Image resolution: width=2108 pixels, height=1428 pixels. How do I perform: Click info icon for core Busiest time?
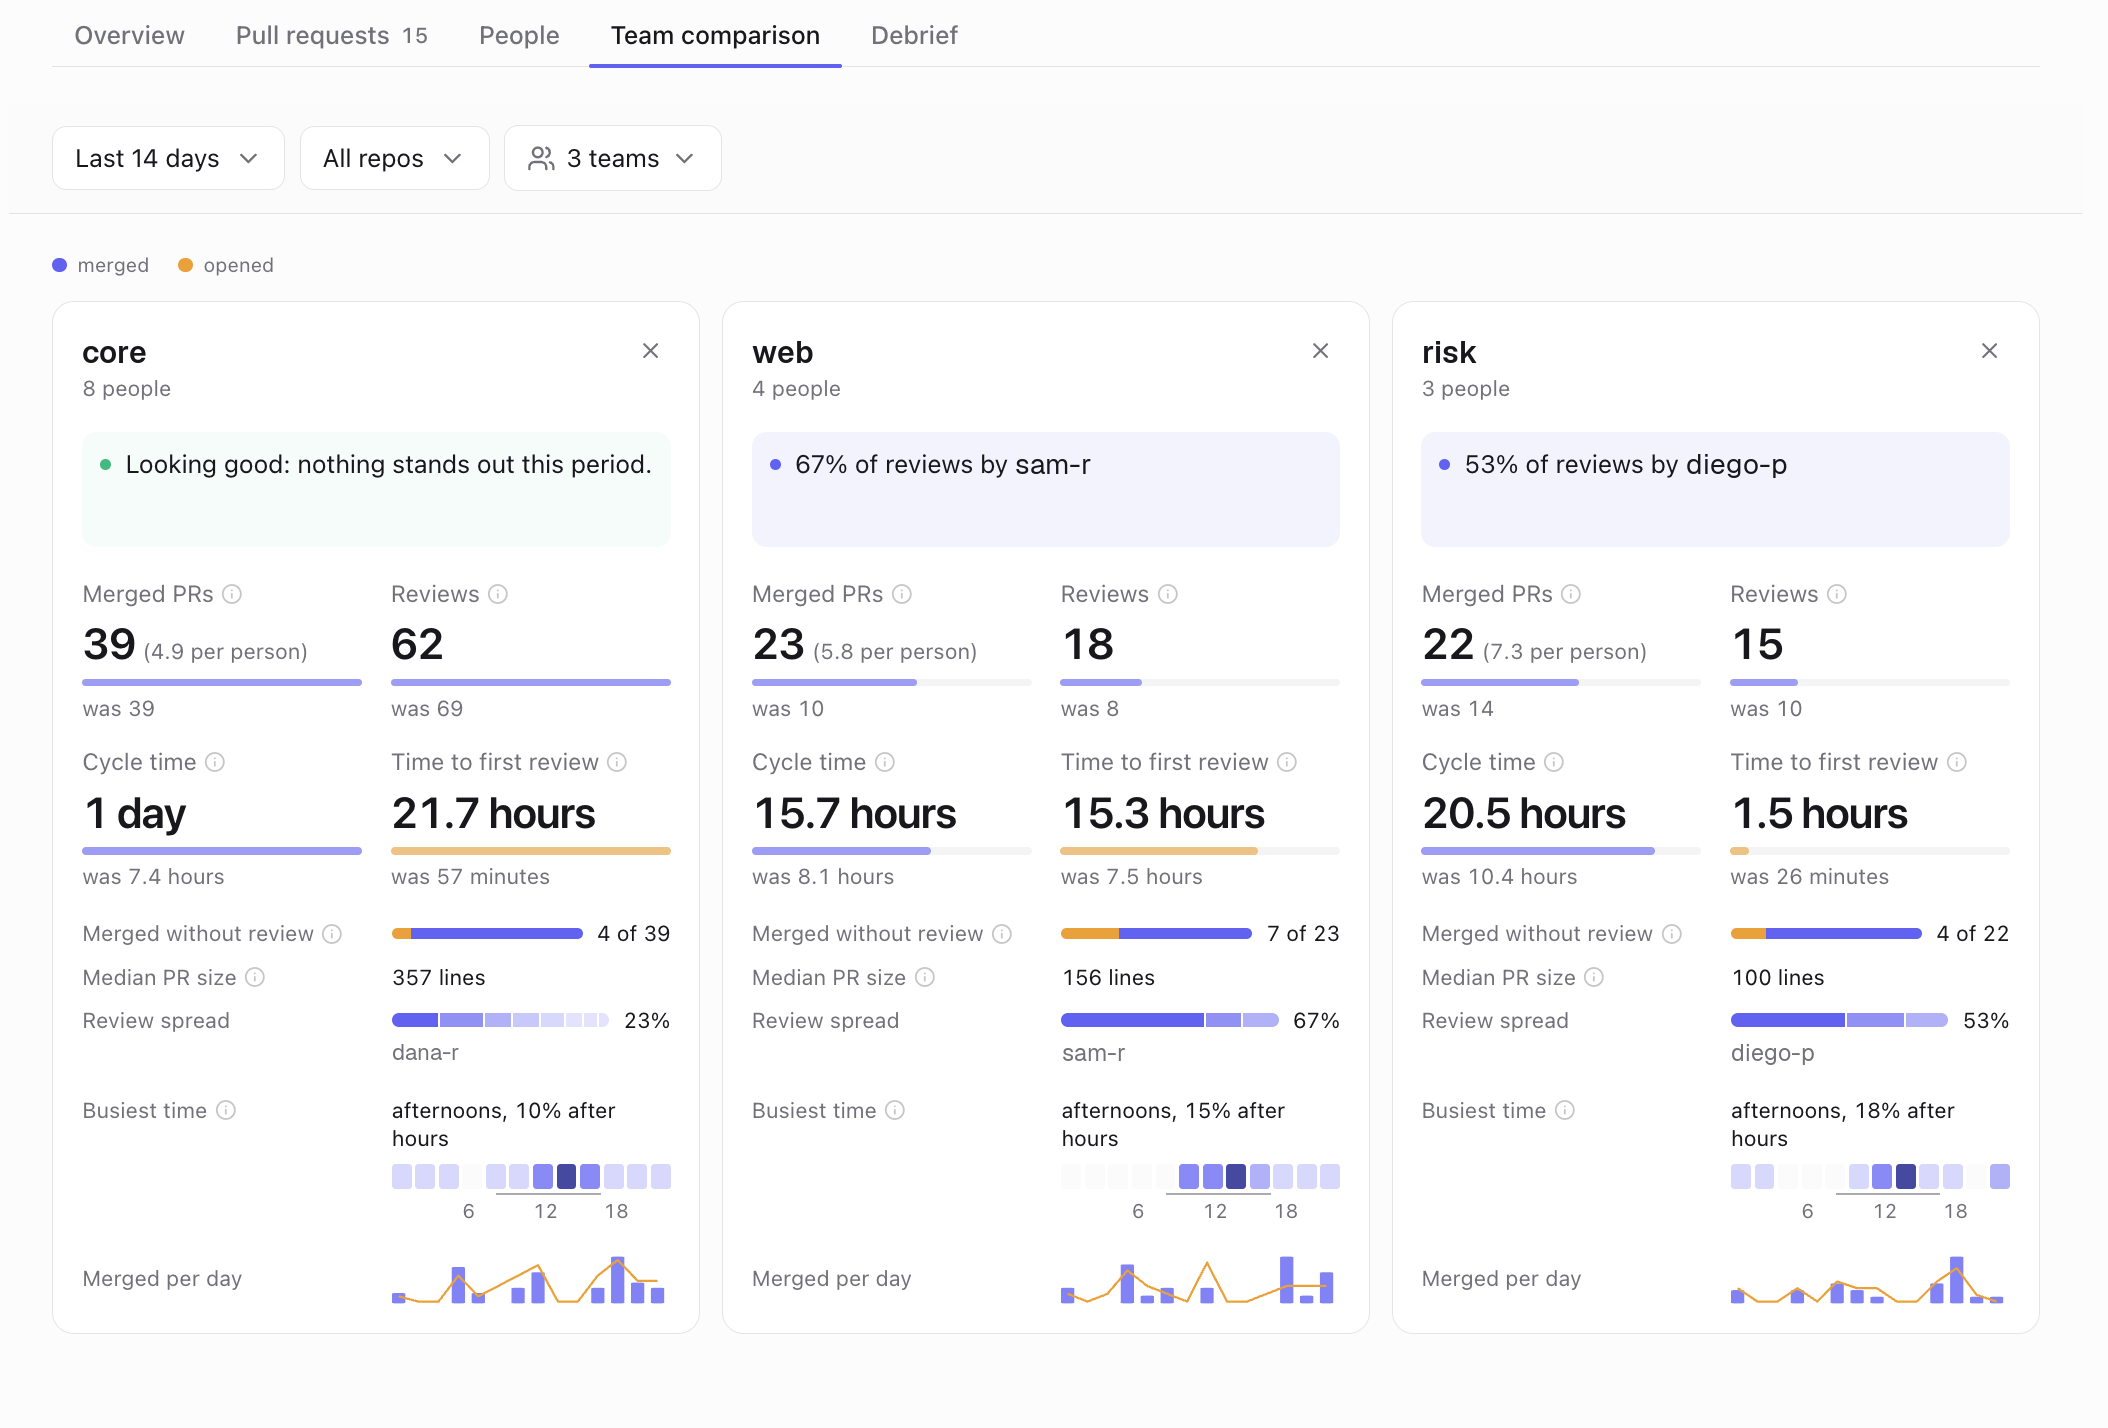click(x=226, y=1110)
